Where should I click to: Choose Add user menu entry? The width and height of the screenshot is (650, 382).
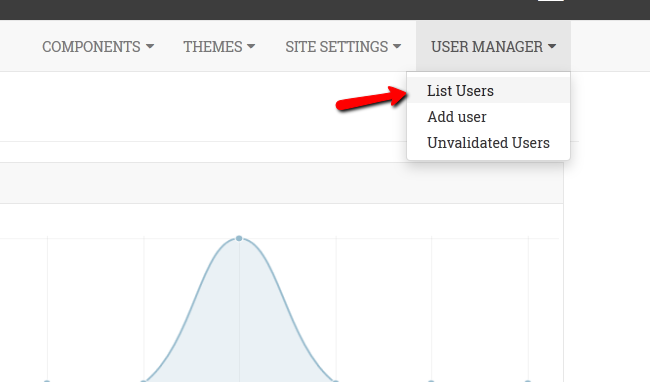[x=488, y=116]
